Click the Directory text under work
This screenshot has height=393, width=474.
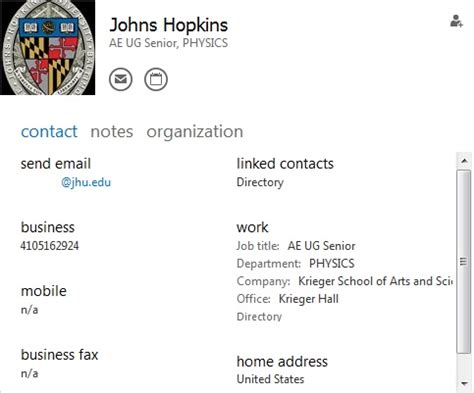259,316
